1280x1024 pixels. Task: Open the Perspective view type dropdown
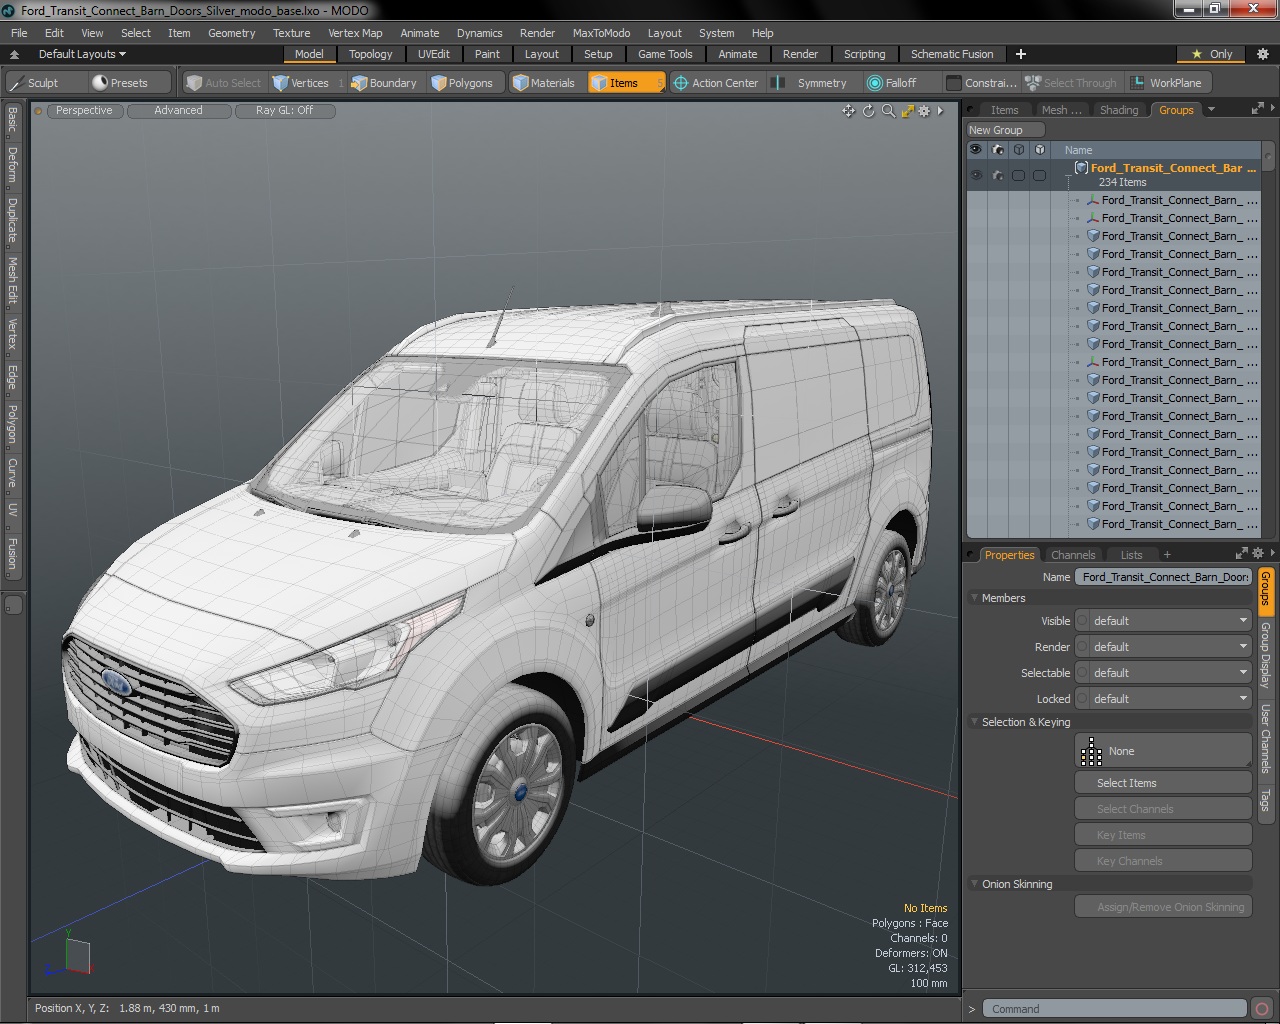click(x=84, y=111)
